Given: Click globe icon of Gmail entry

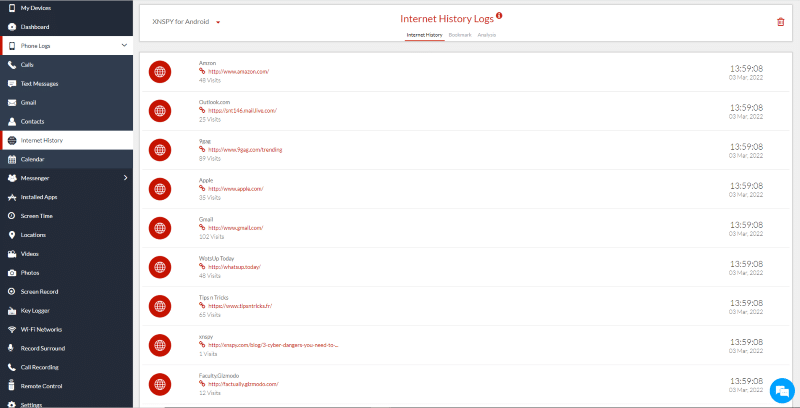Looking at the screenshot, I should [x=160, y=228].
